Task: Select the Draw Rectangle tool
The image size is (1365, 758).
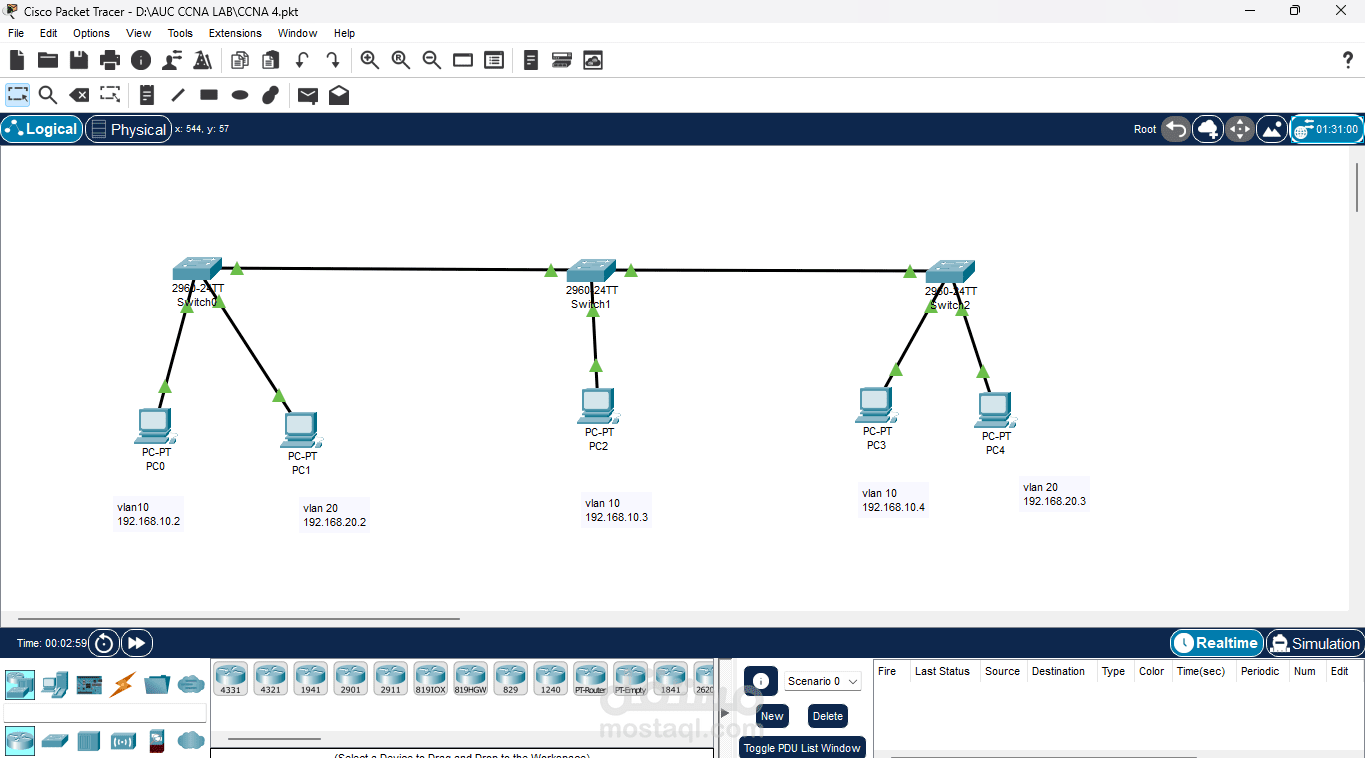Action: click(x=209, y=95)
